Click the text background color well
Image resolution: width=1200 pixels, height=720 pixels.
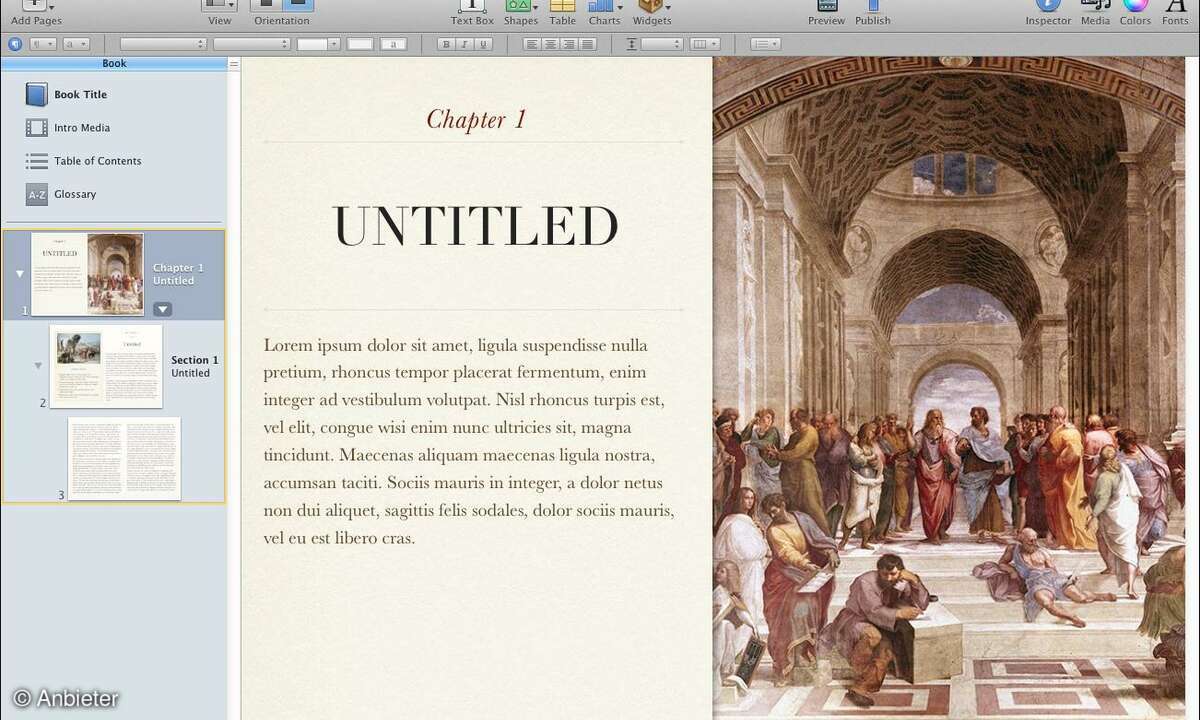393,44
